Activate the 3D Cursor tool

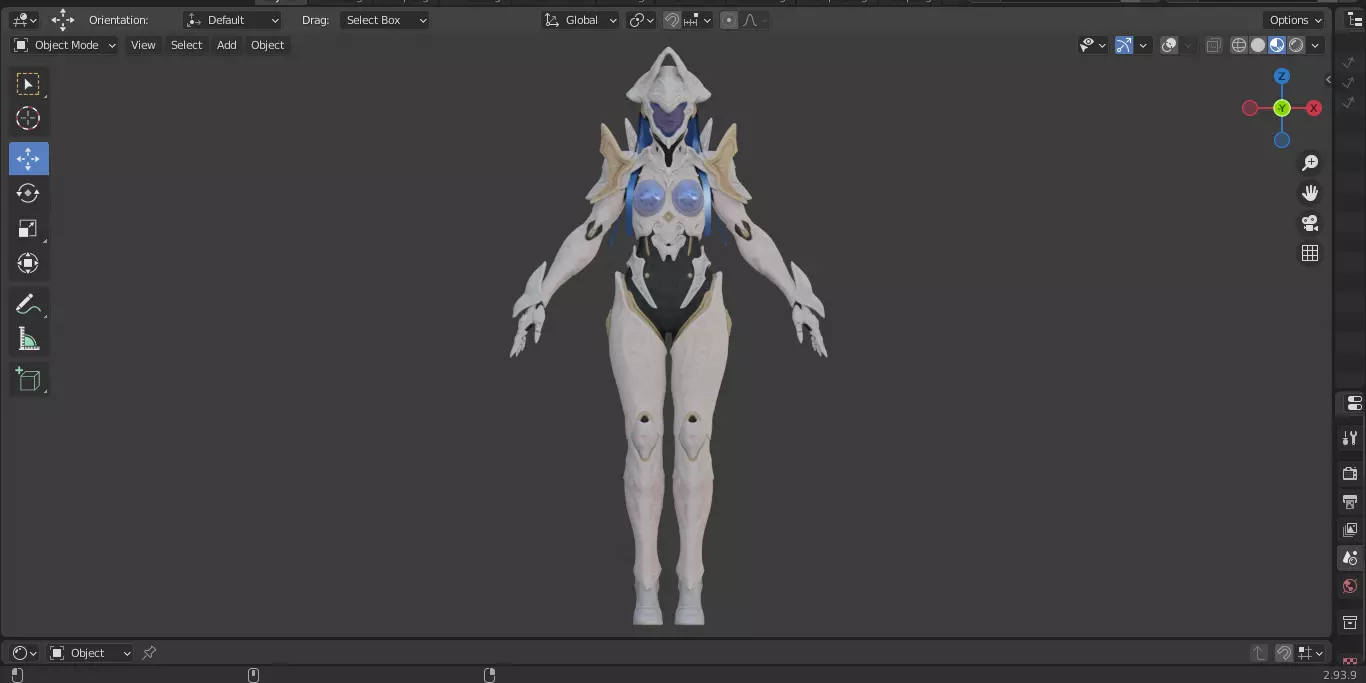[28, 119]
